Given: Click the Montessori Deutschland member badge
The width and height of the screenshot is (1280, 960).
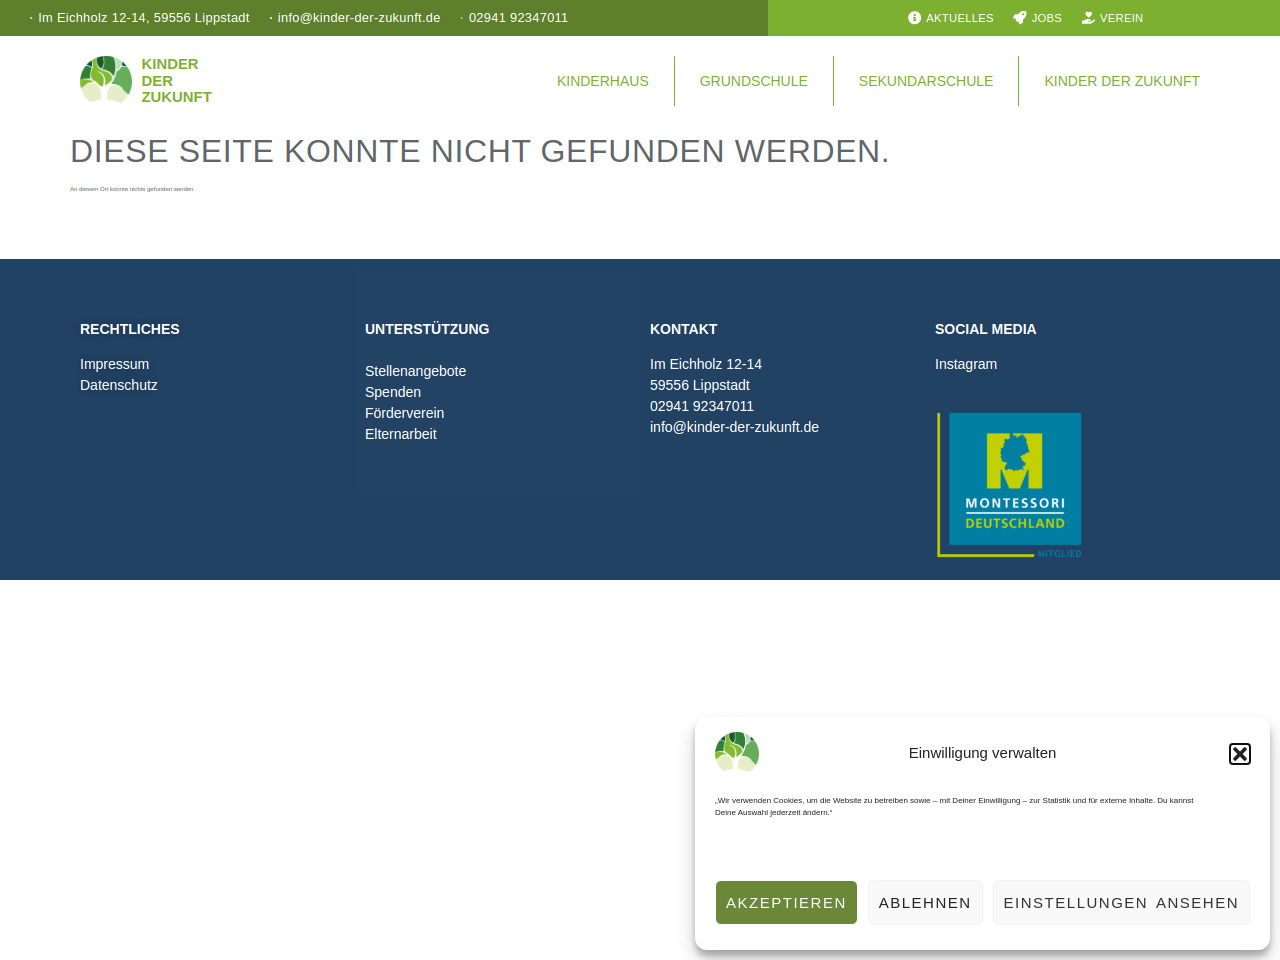Looking at the screenshot, I should click(1010, 485).
